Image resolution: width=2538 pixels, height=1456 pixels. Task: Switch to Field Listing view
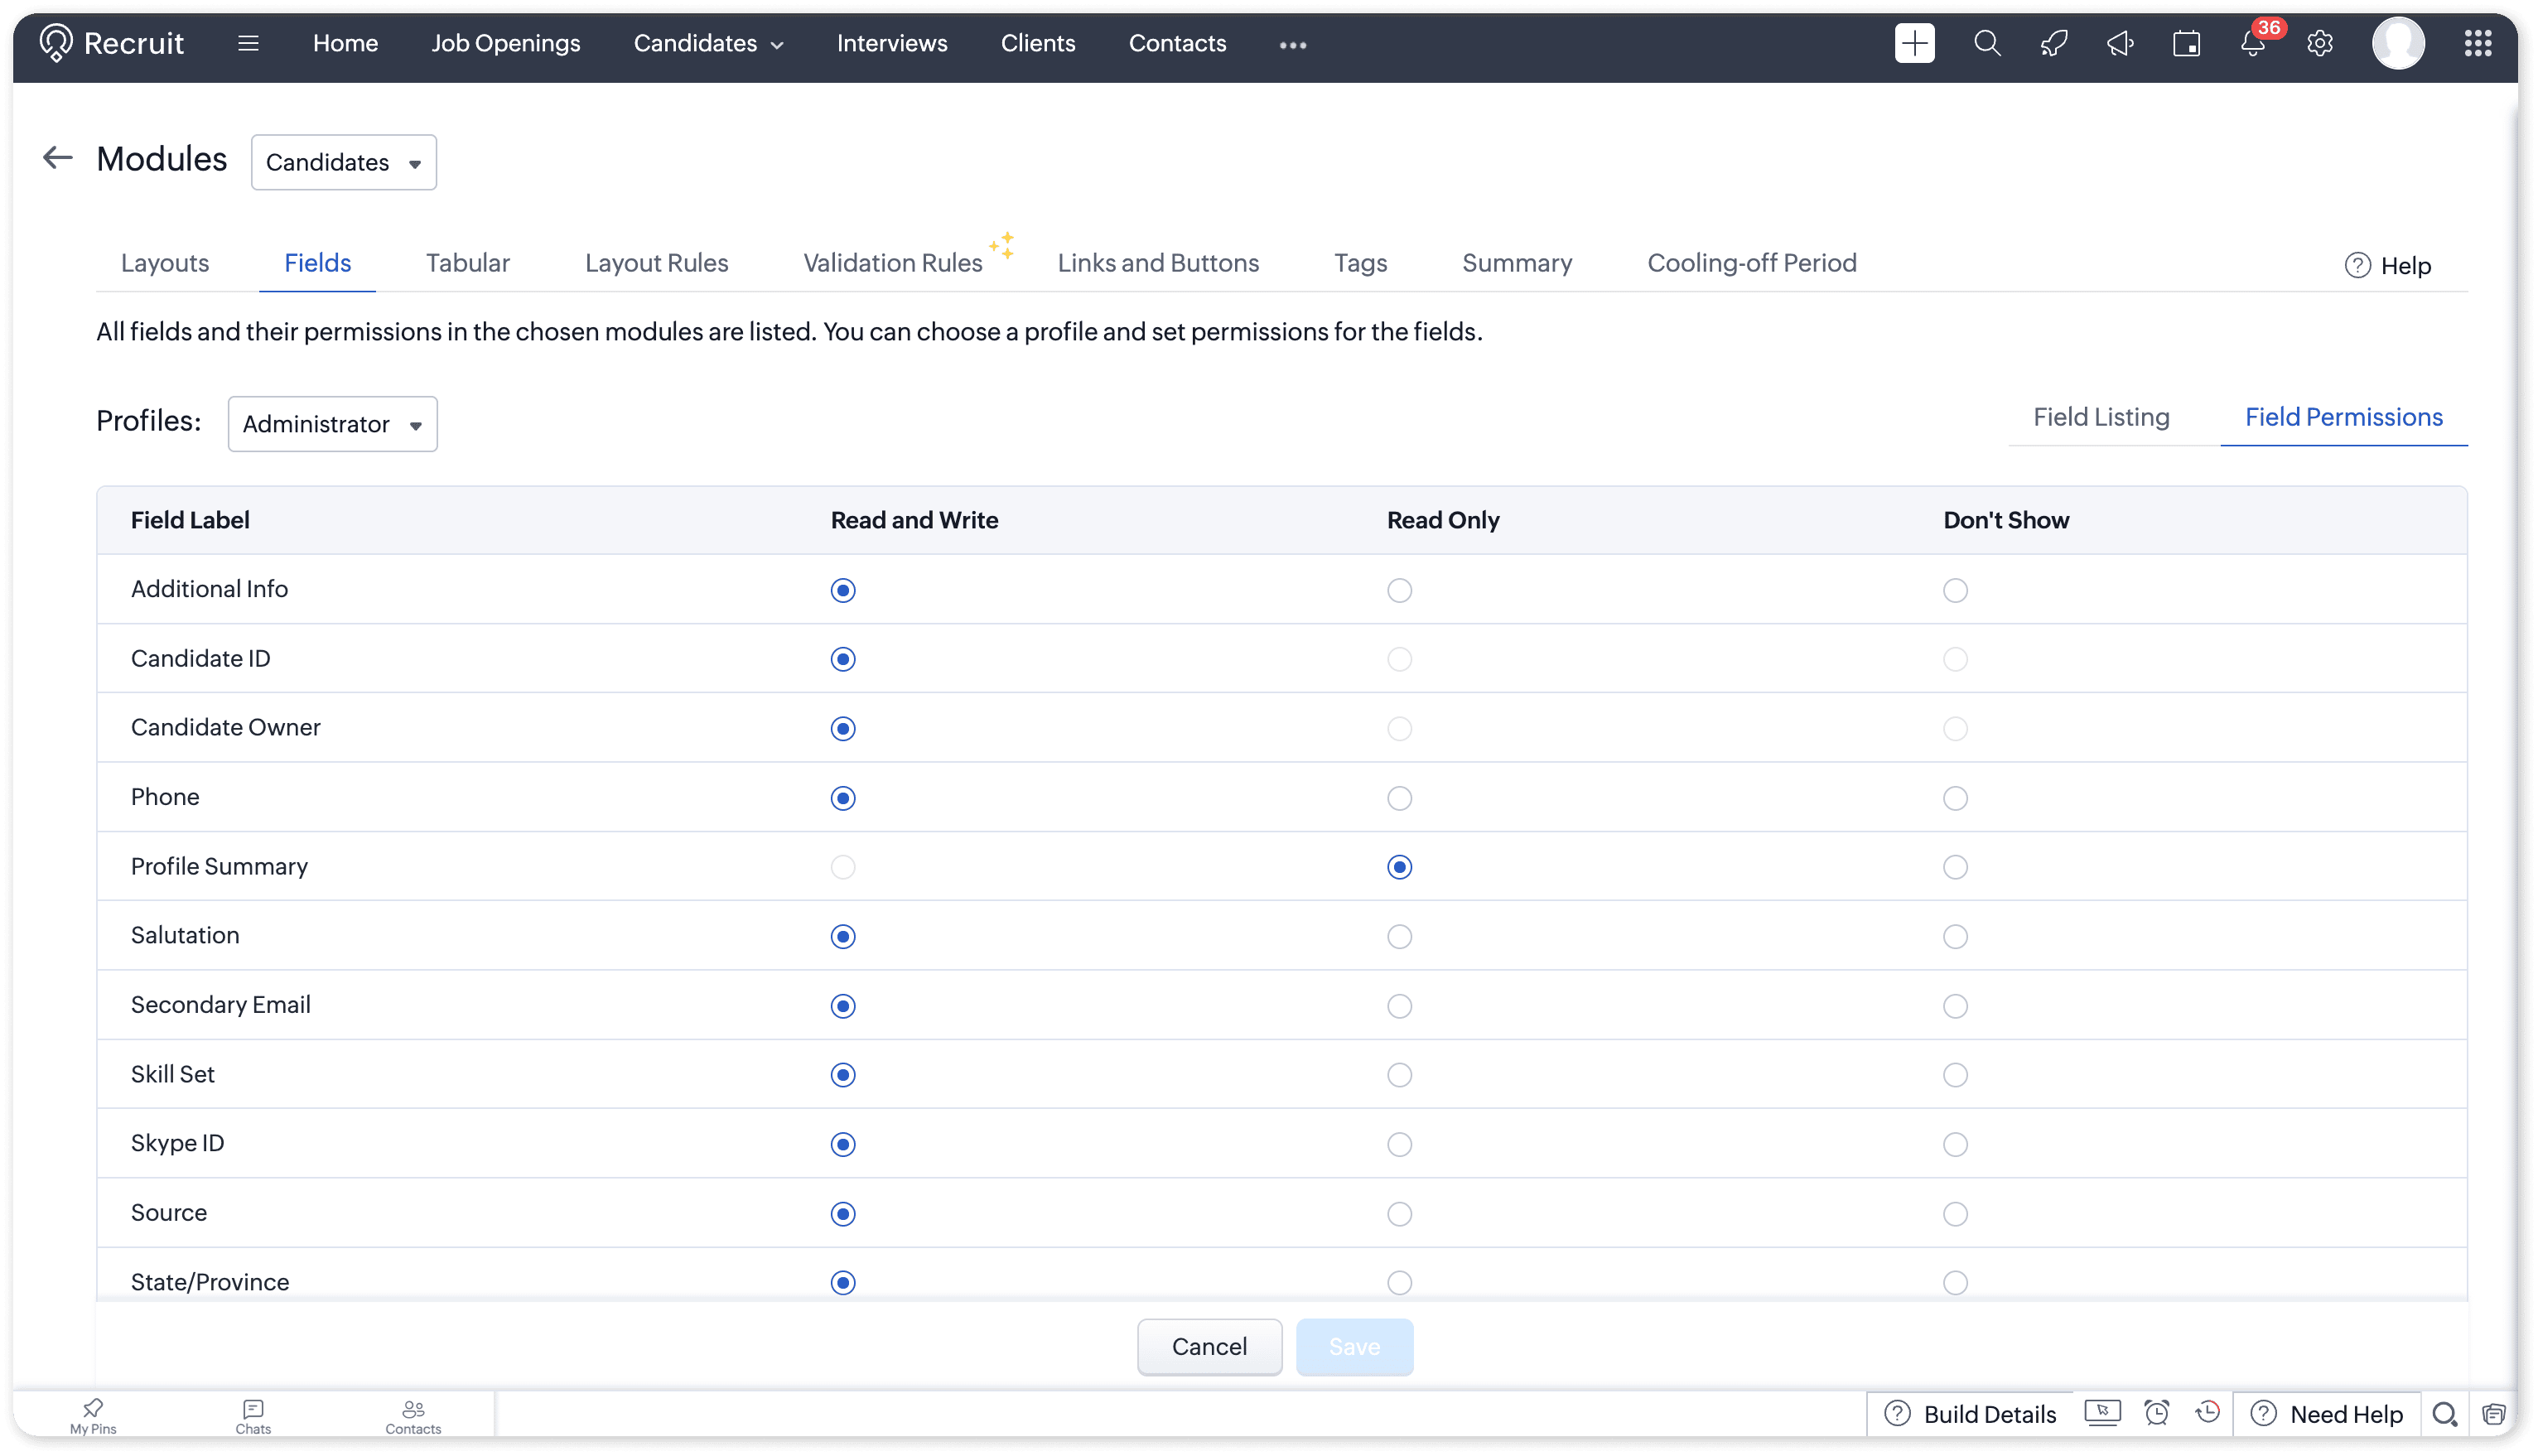coord(2101,417)
